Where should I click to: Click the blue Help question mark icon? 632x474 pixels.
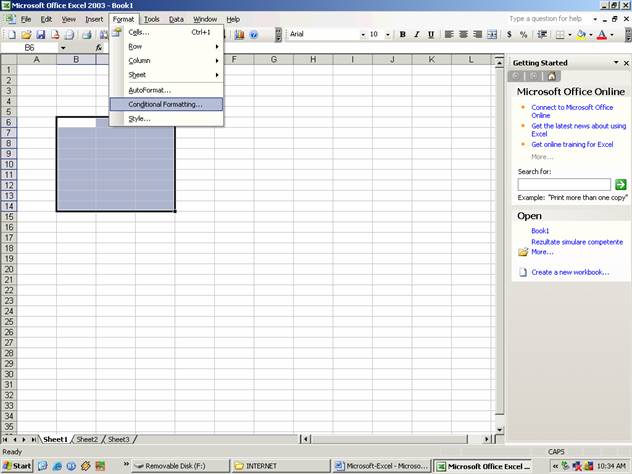[x=254, y=35]
